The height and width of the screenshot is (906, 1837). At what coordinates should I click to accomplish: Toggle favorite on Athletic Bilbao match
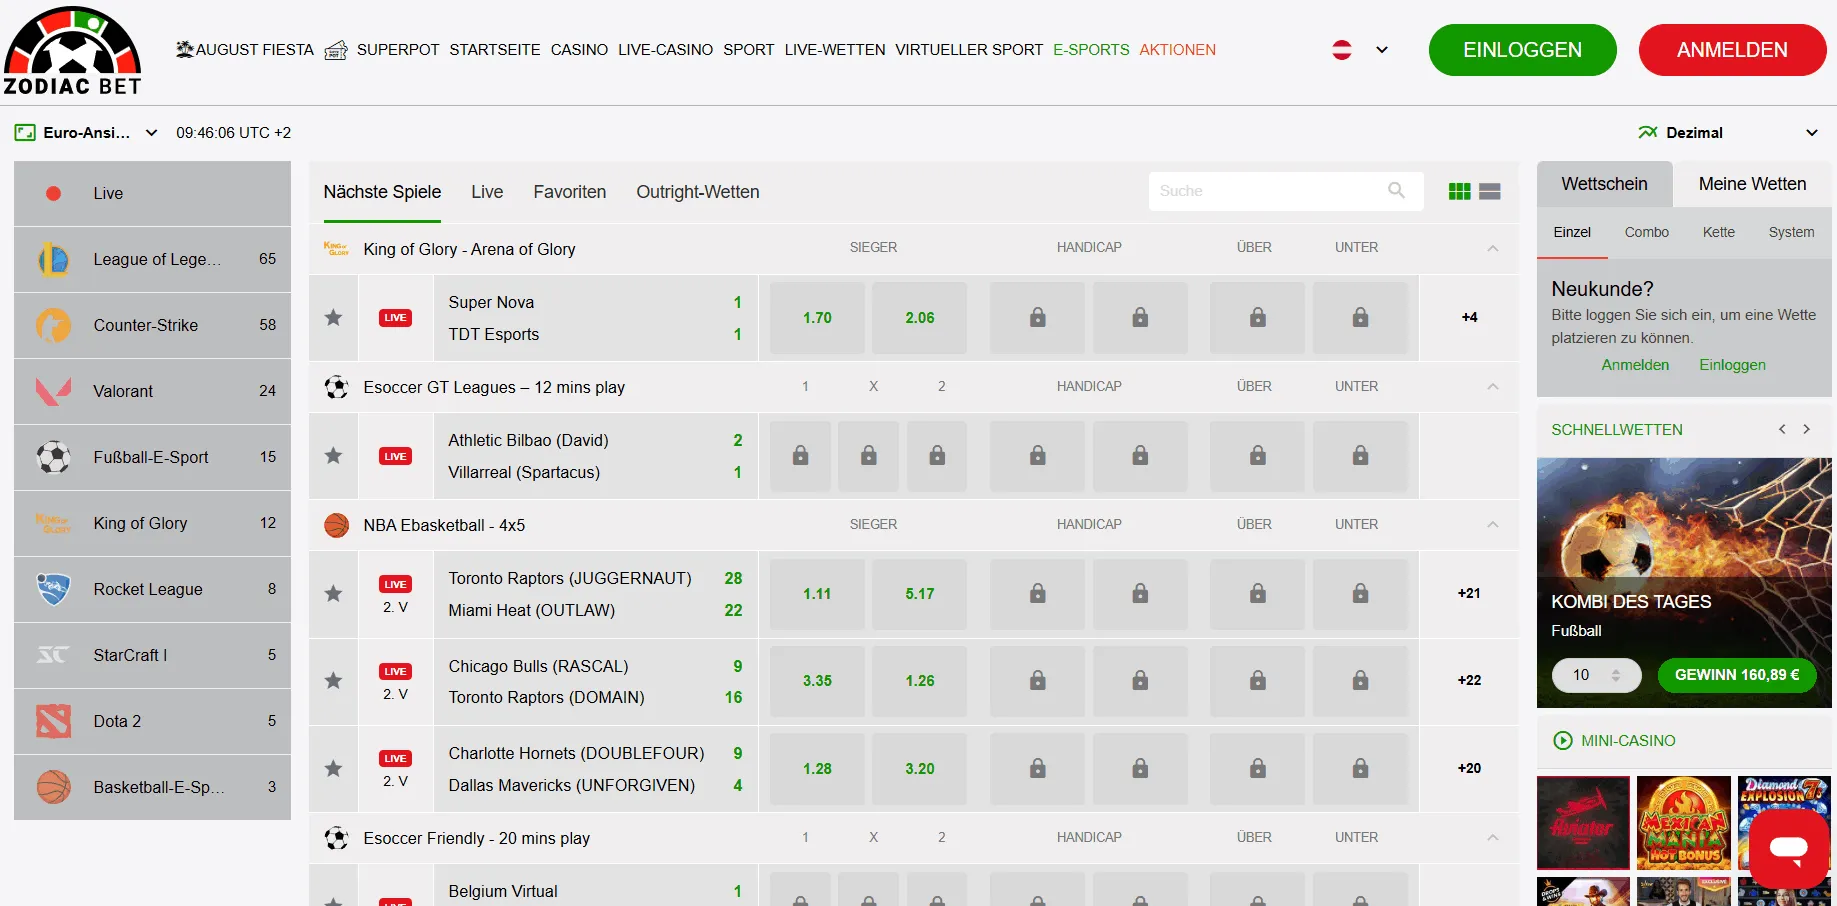click(334, 456)
